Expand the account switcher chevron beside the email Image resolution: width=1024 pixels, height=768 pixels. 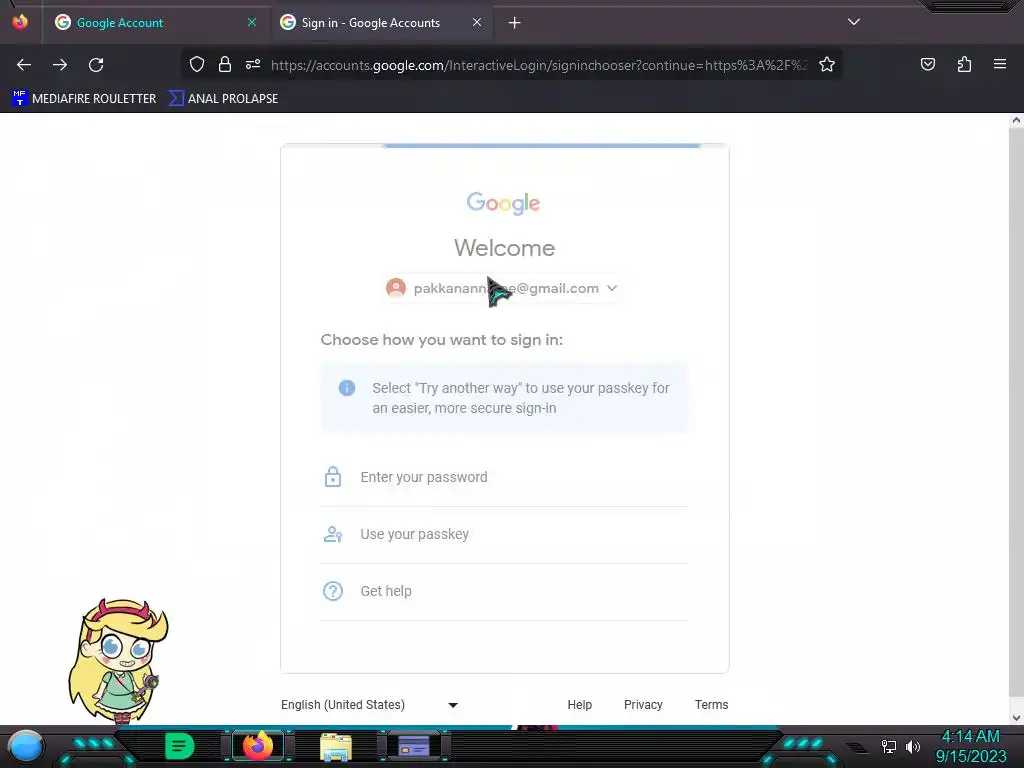[612, 288]
